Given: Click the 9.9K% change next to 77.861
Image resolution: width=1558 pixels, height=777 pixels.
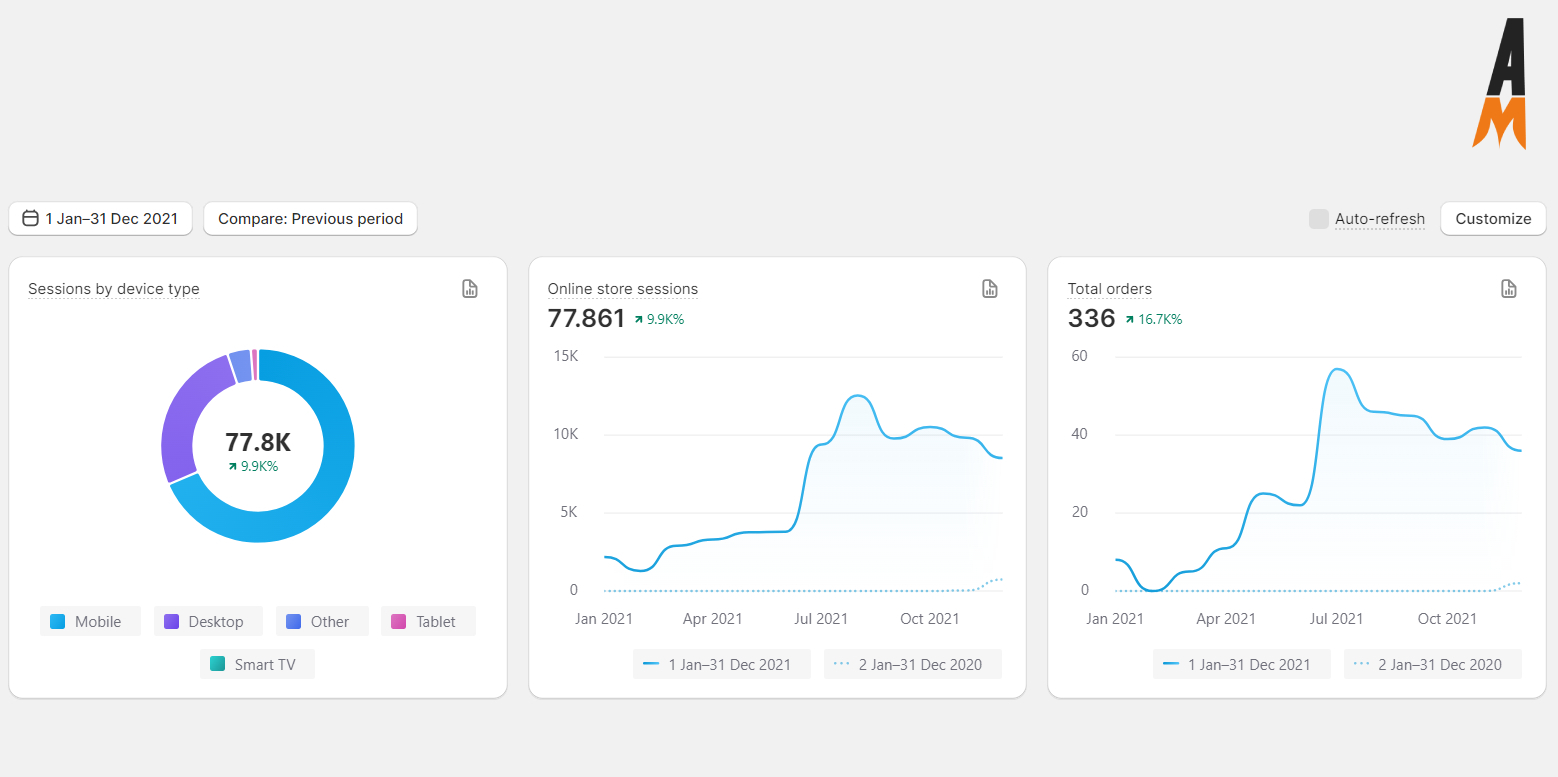Looking at the screenshot, I should [660, 320].
